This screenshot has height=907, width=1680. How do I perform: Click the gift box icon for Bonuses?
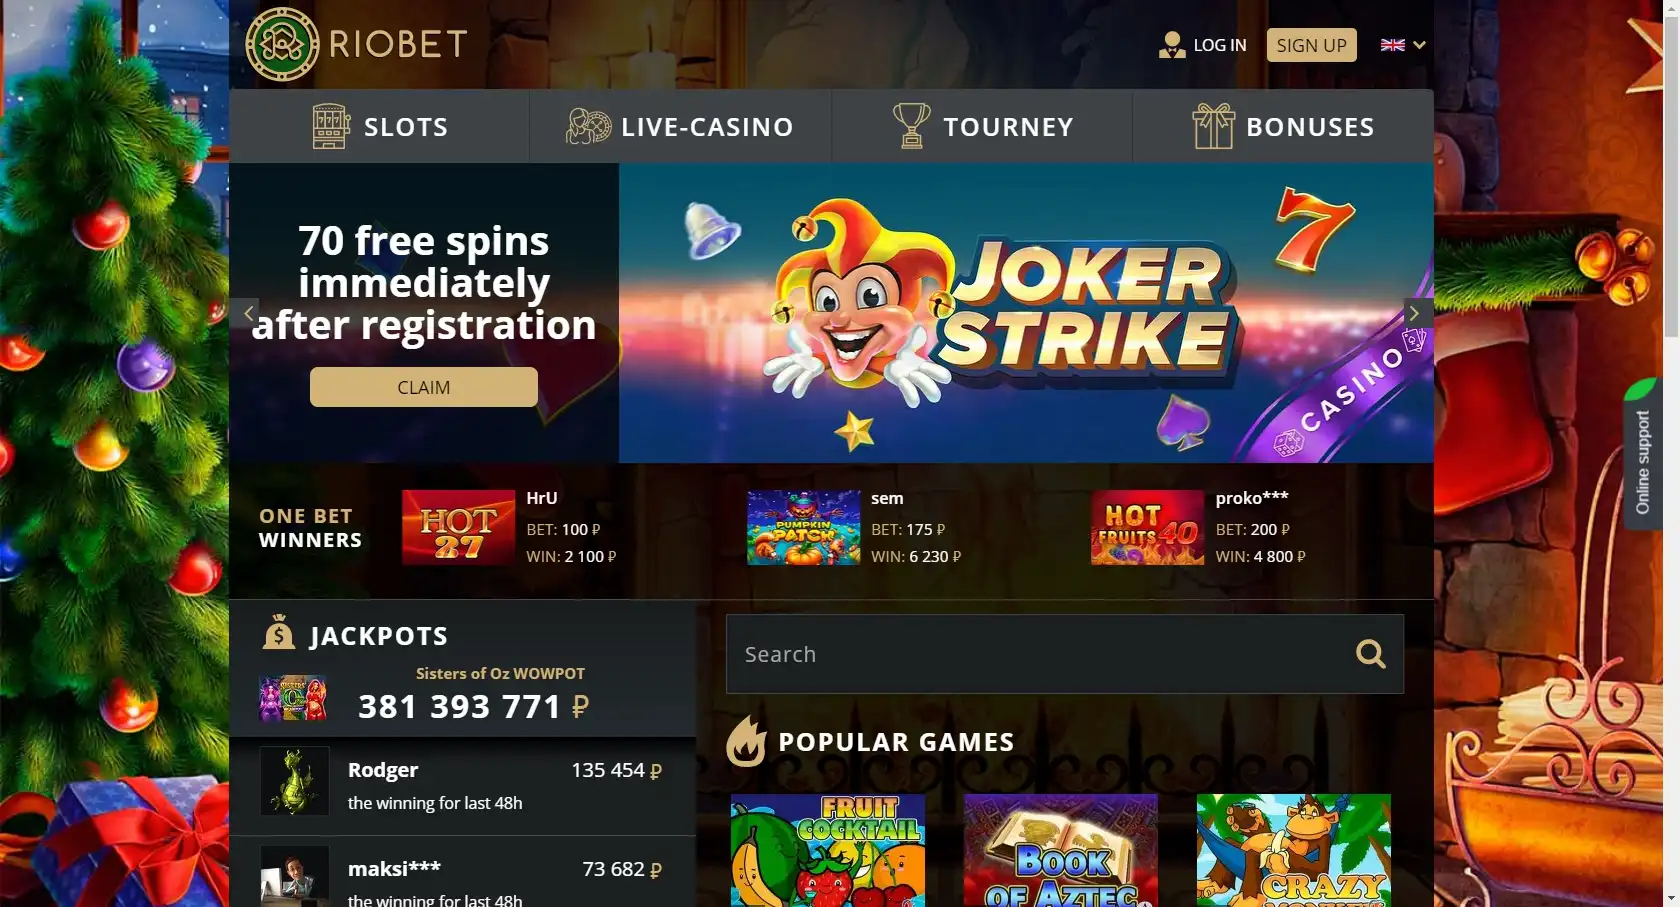[1213, 126]
